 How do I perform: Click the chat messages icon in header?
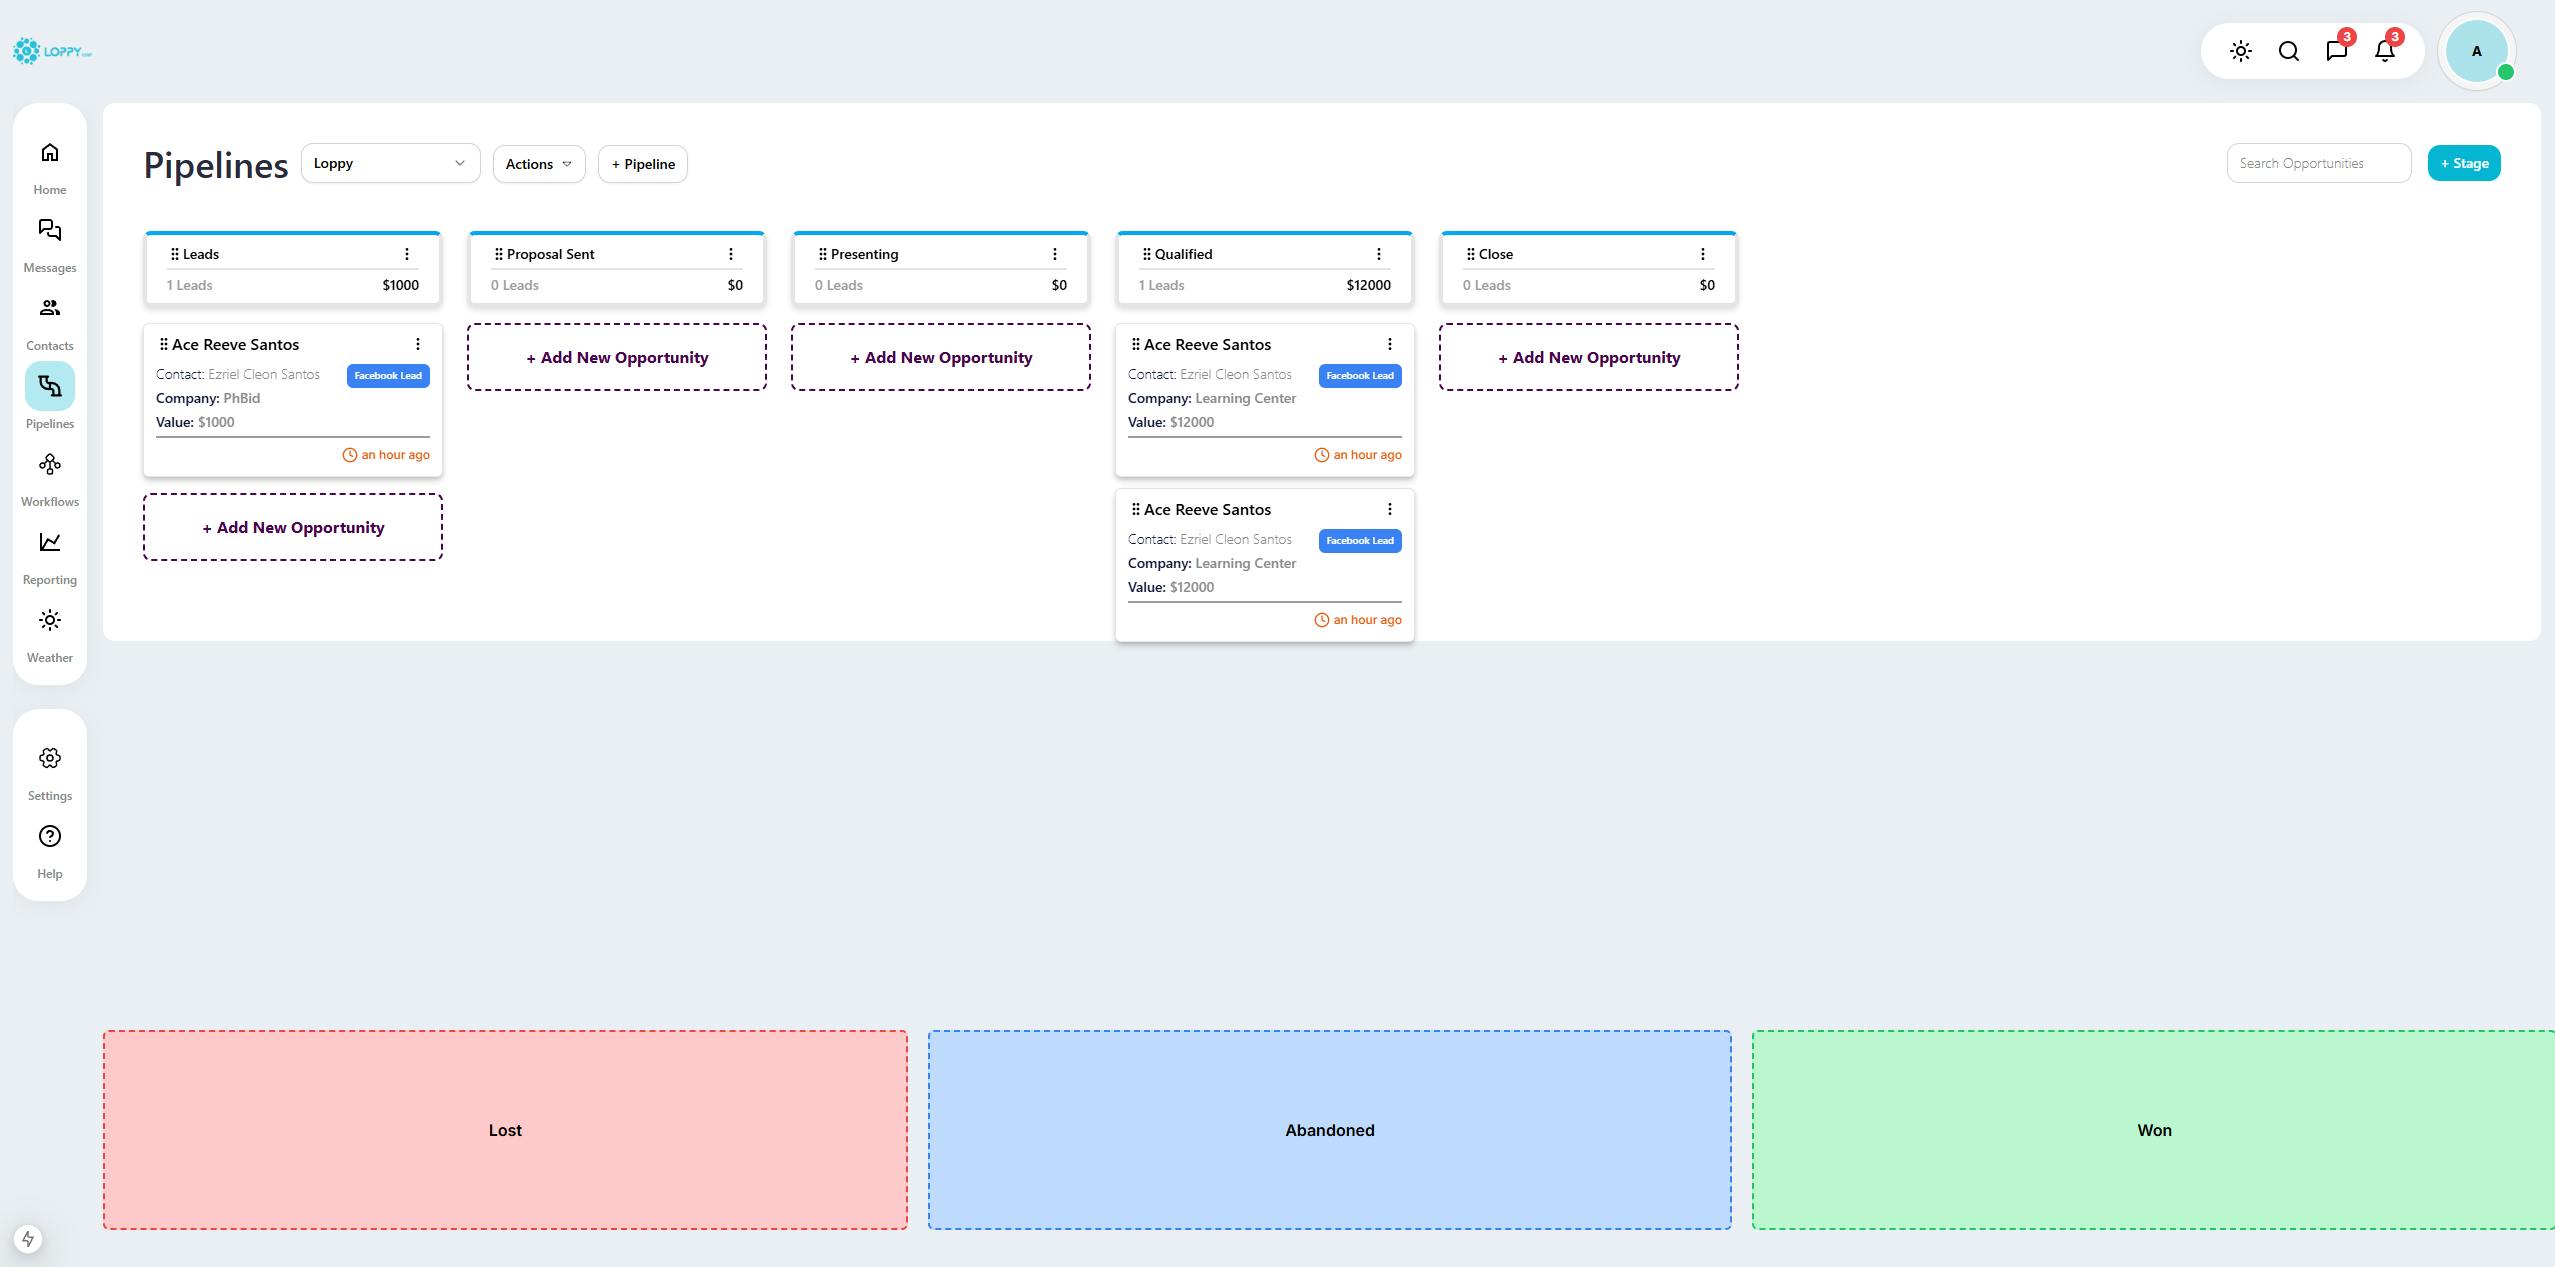(2337, 51)
